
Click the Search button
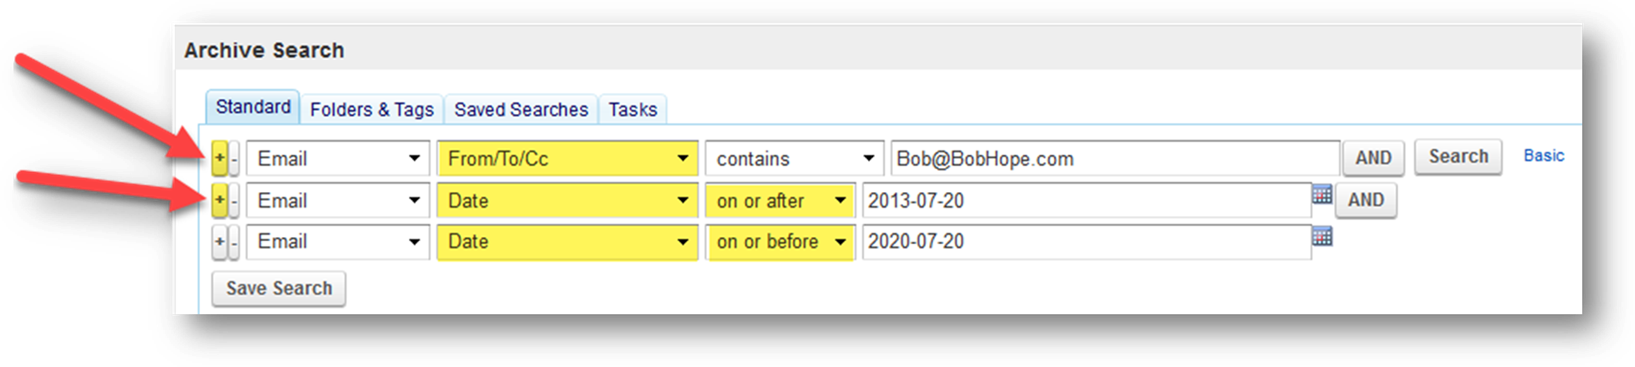coord(1458,156)
